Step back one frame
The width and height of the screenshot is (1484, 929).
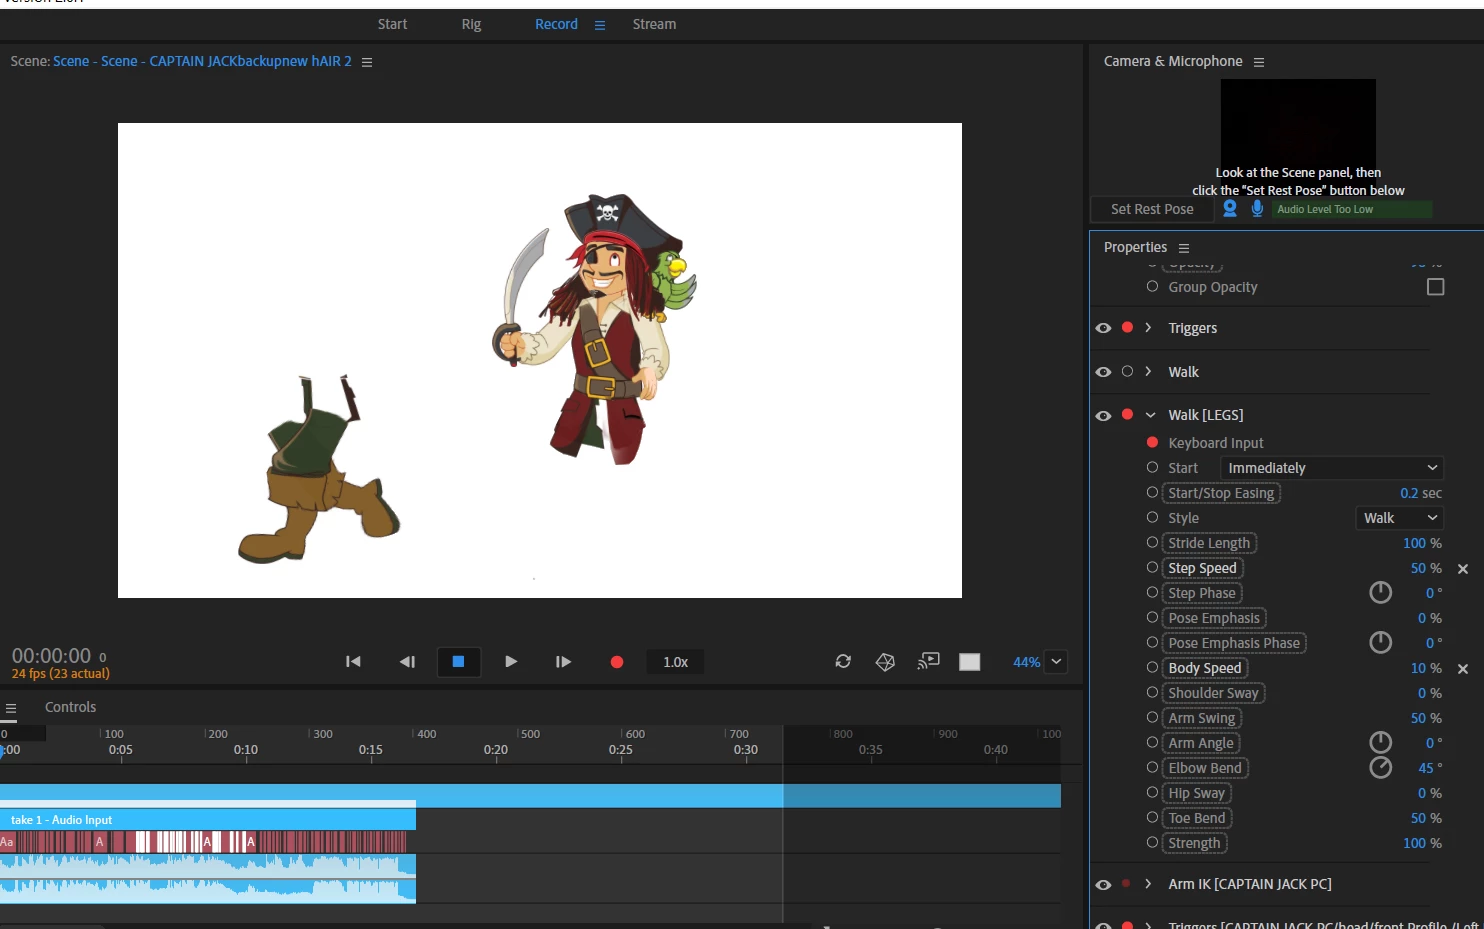(x=407, y=661)
